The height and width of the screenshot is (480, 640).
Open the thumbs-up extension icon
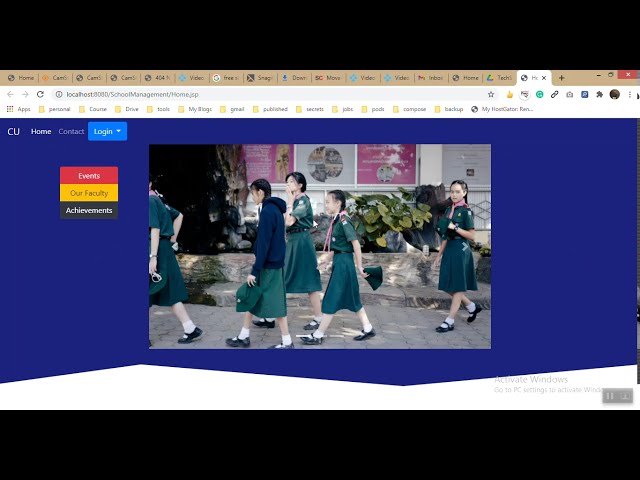click(x=509, y=94)
